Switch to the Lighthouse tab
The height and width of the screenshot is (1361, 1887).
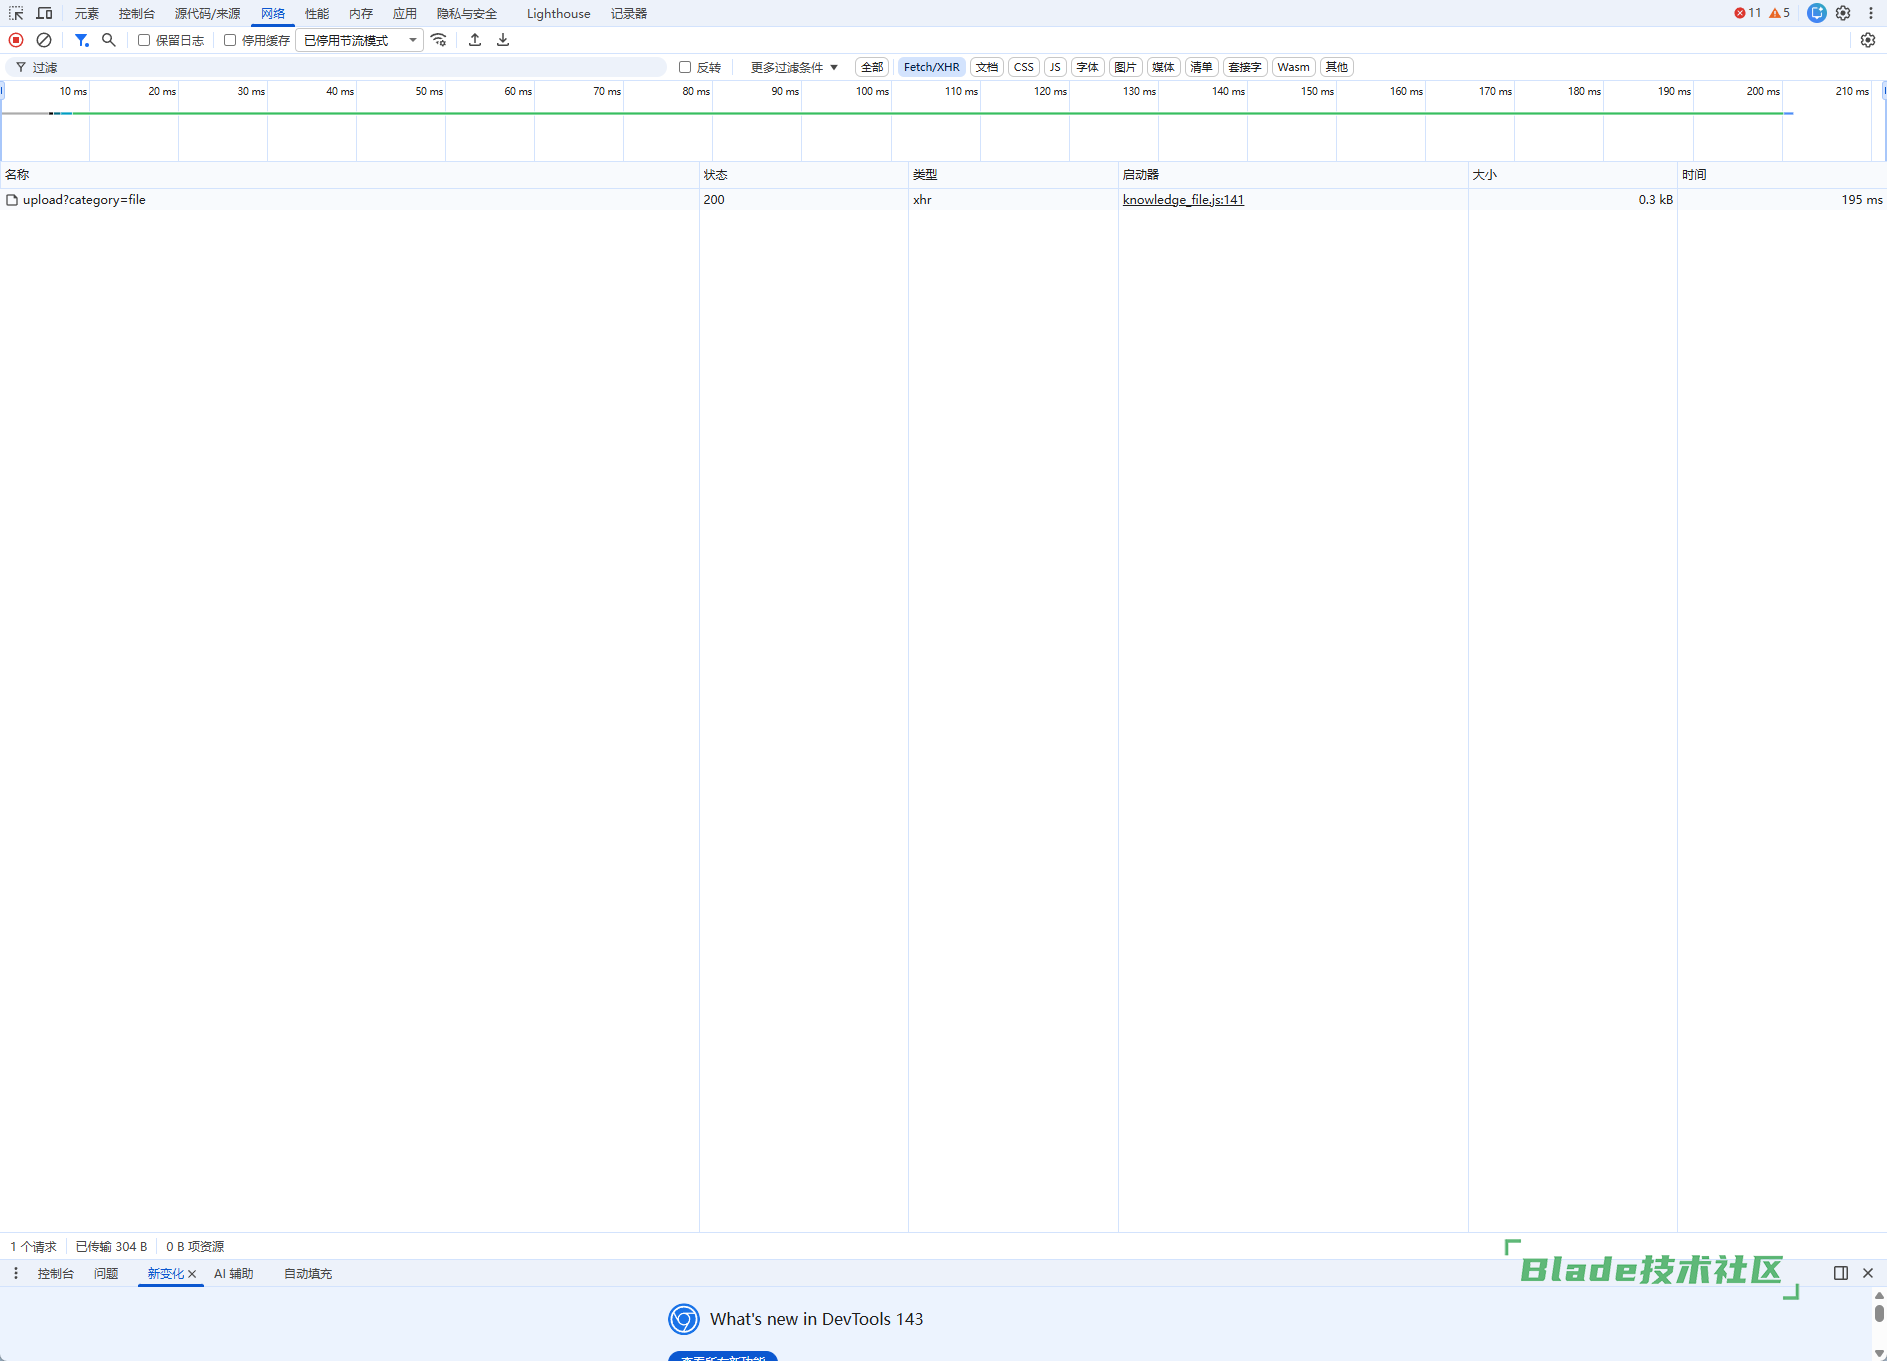point(558,13)
